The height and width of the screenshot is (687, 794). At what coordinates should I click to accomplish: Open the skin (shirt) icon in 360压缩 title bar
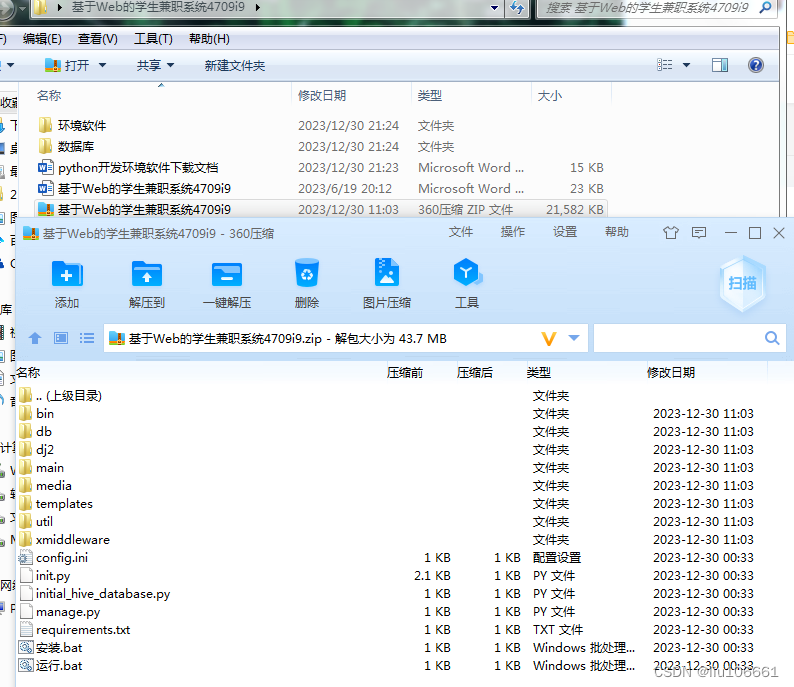[670, 233]
